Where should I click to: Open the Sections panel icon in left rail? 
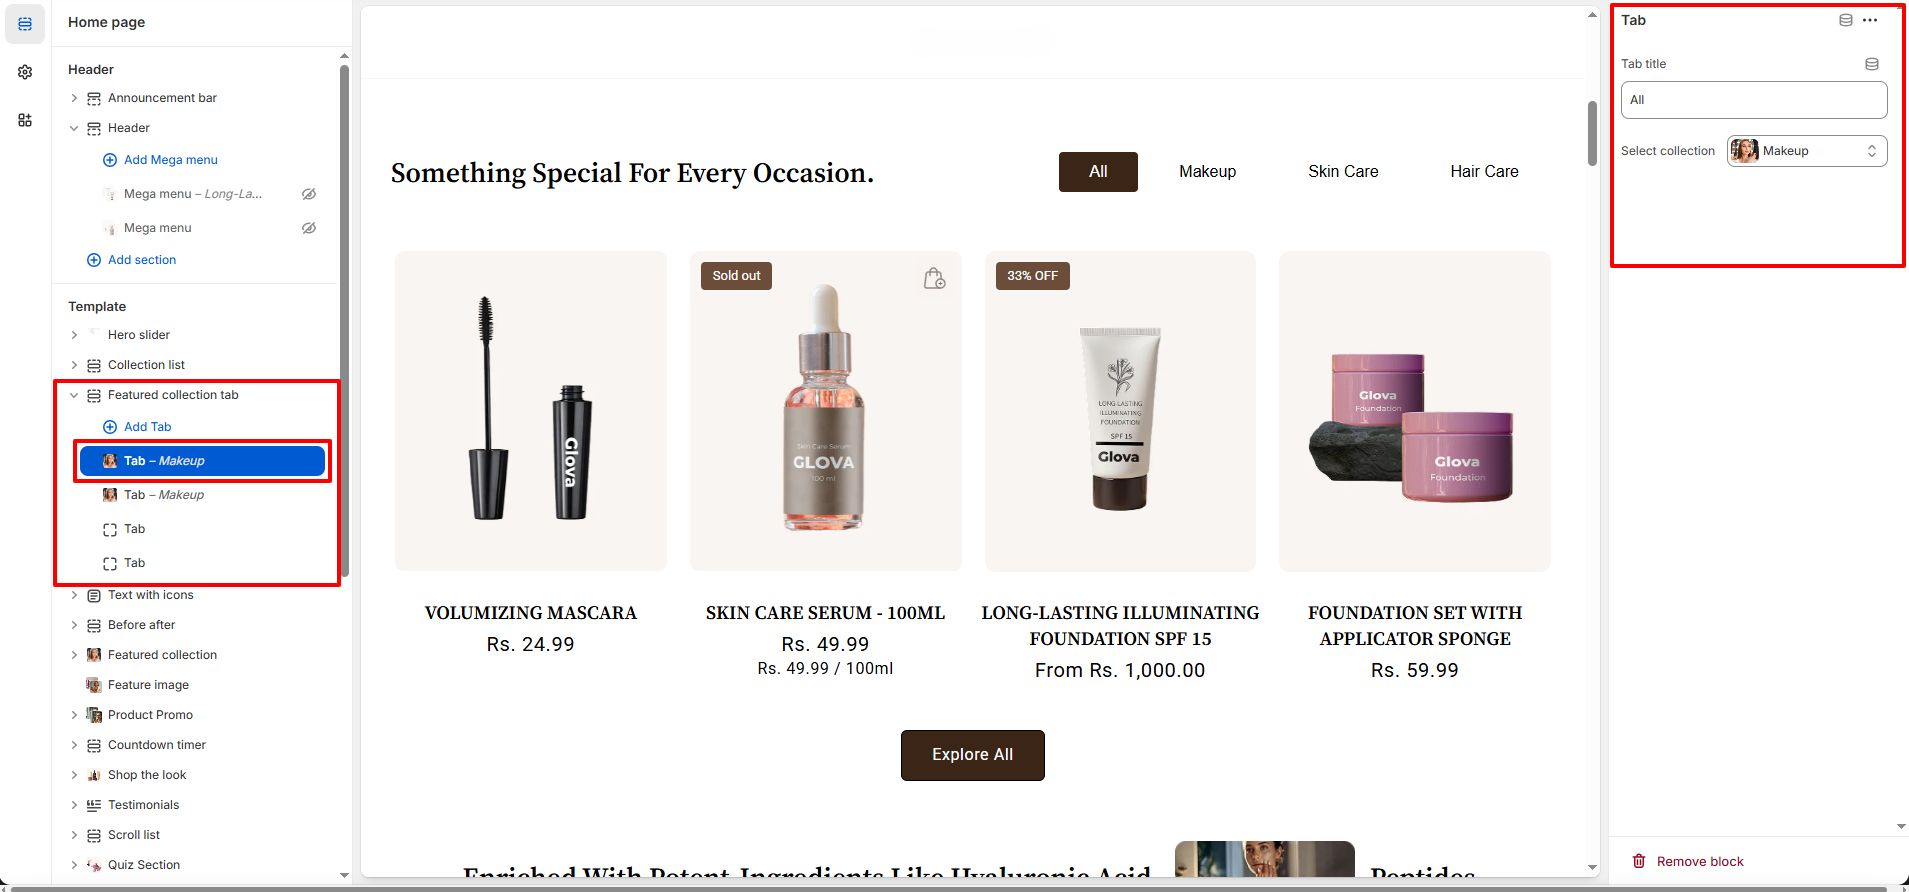click(x=25, y=24)
